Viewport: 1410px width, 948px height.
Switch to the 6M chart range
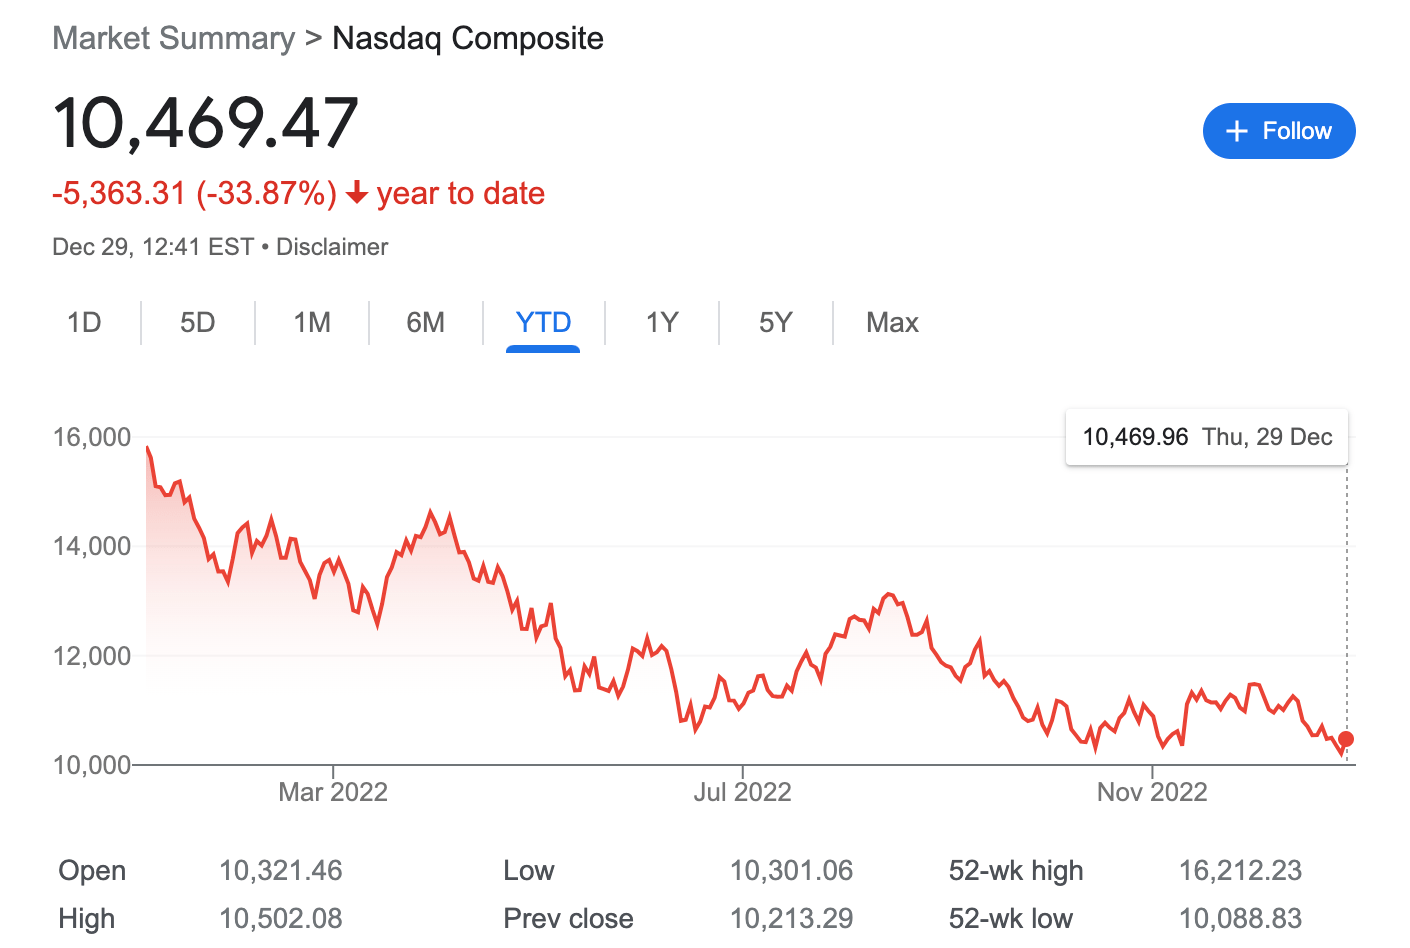[x=426, y=322]
